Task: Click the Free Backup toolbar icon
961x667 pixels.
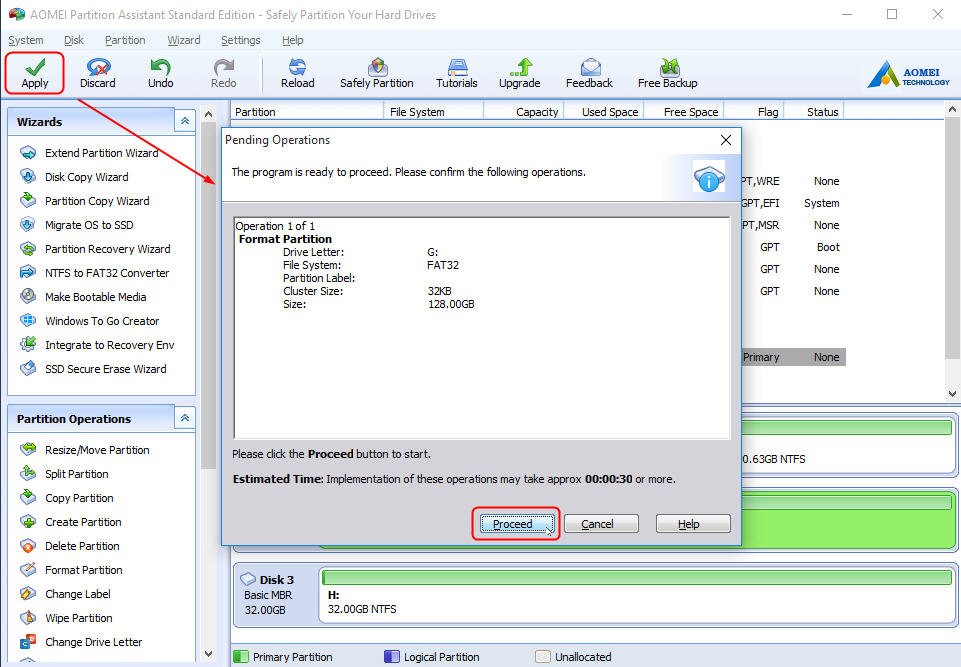Action: 667,73
